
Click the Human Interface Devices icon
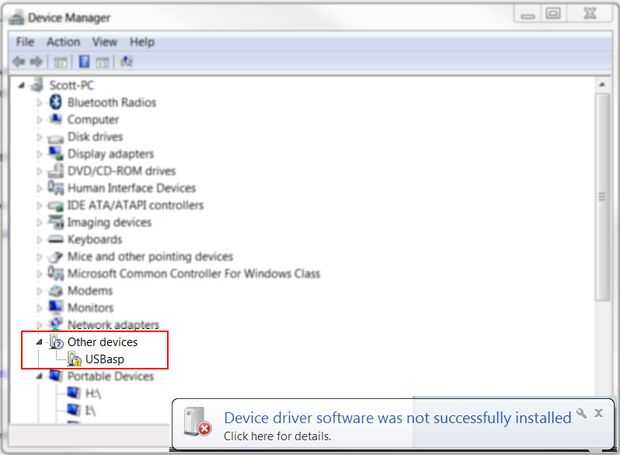pyautogui.click(x=56, y=188)
